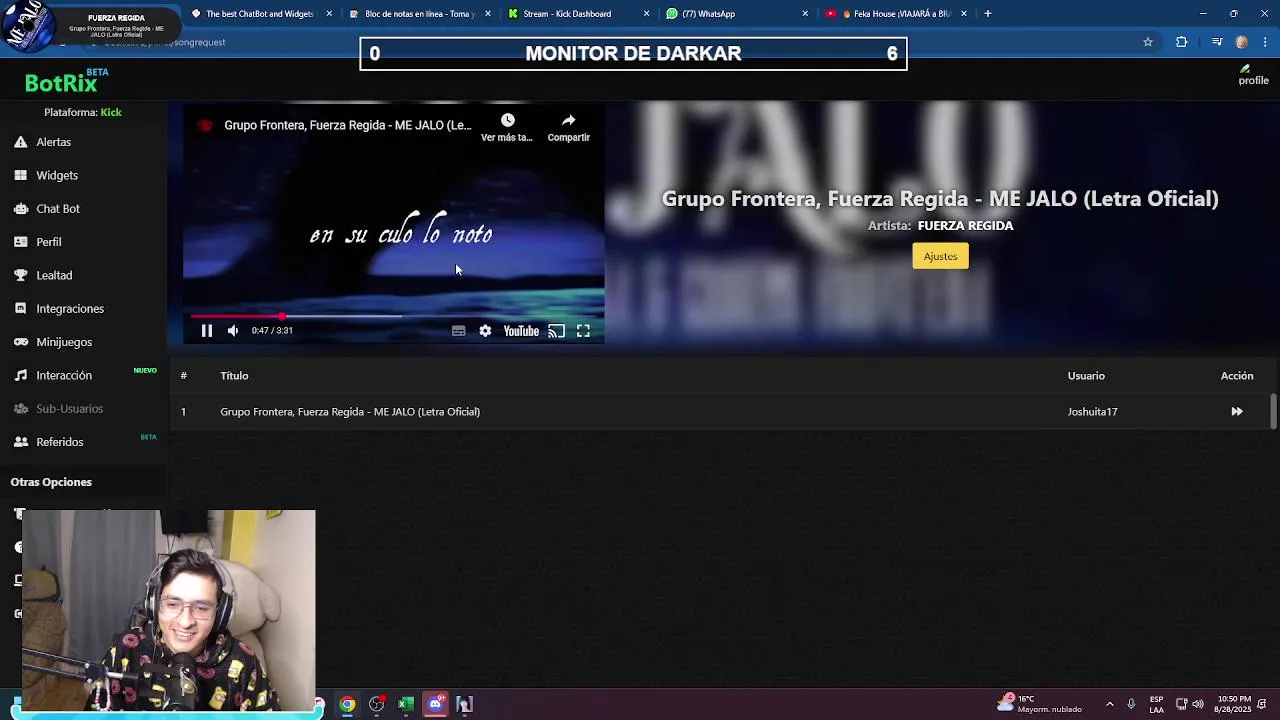Skip the ME JALO song in queue
The image size is (1280, 720).
[1237, 412]
